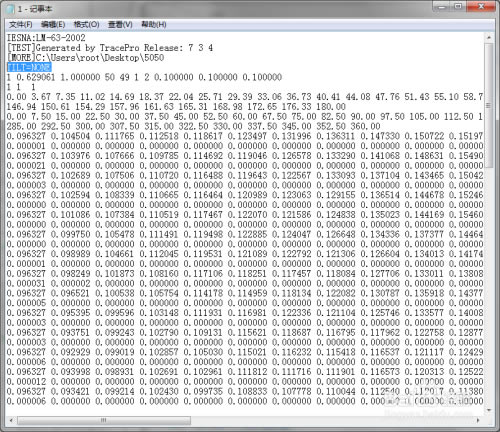The image size is (500, 432).
Task: Click the angle value 285.00
Action: [x=21, y=126]
